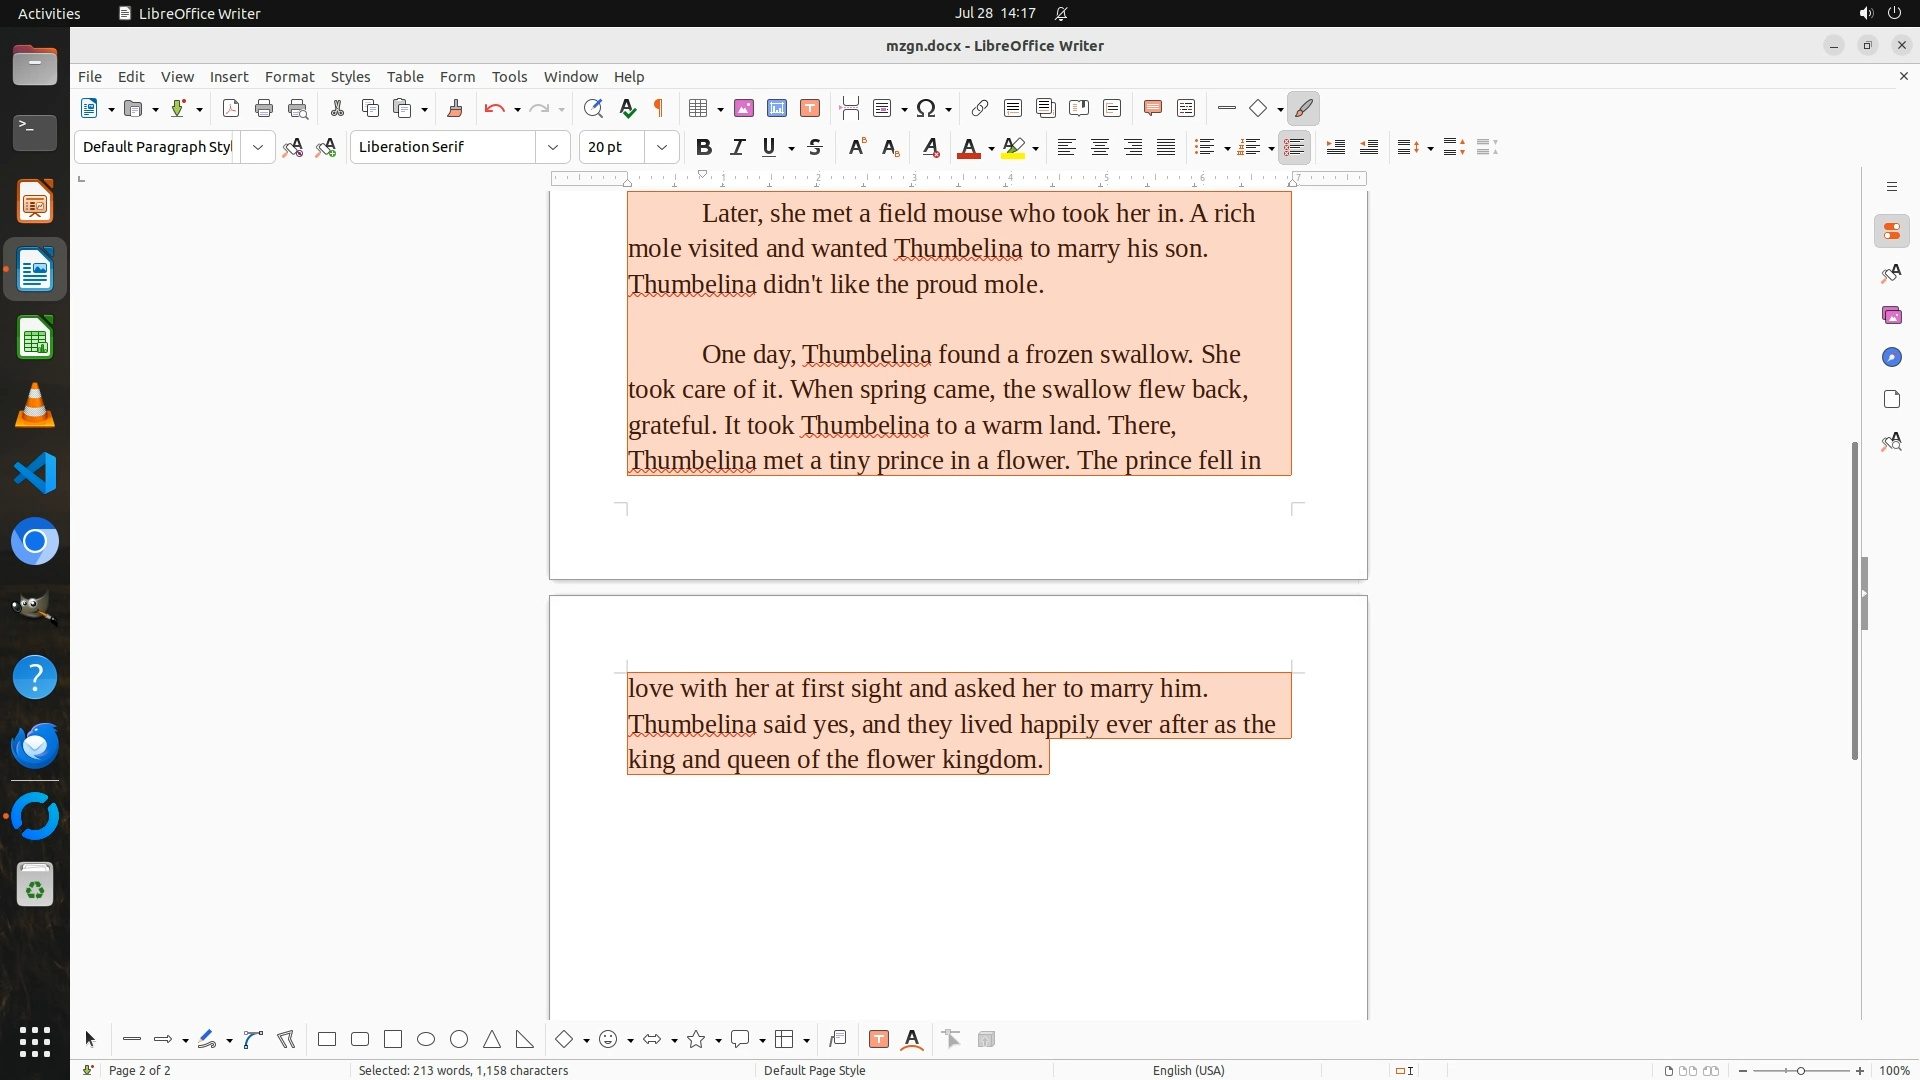
Task: Open the Thunderbird mail app in the dock
Action: (35, 746)
